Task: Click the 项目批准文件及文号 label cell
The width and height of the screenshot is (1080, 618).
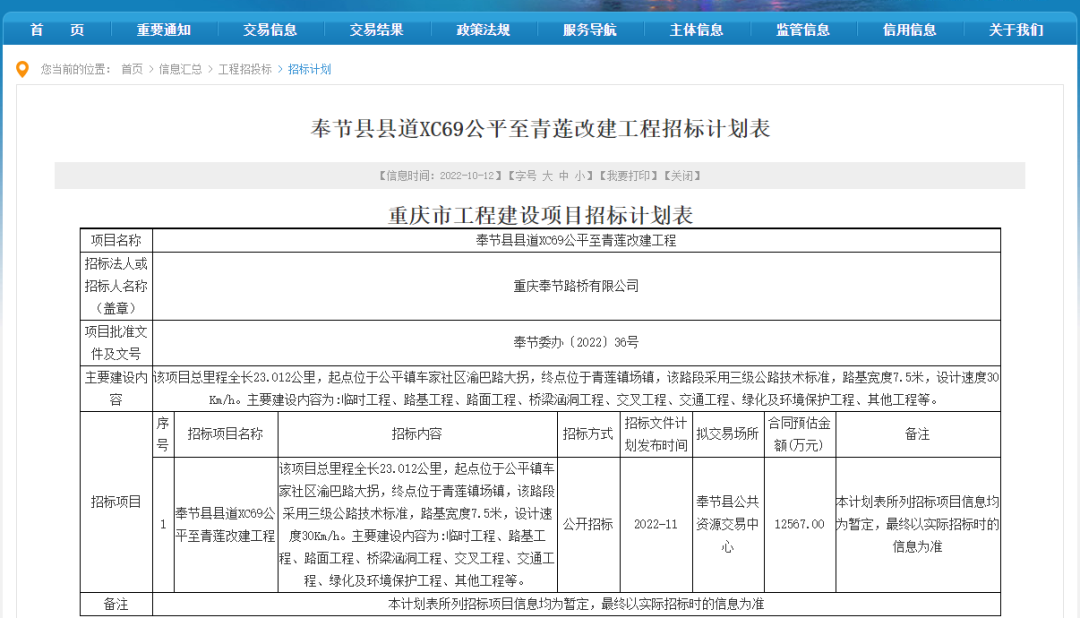Action: click(x=116, y=342)
